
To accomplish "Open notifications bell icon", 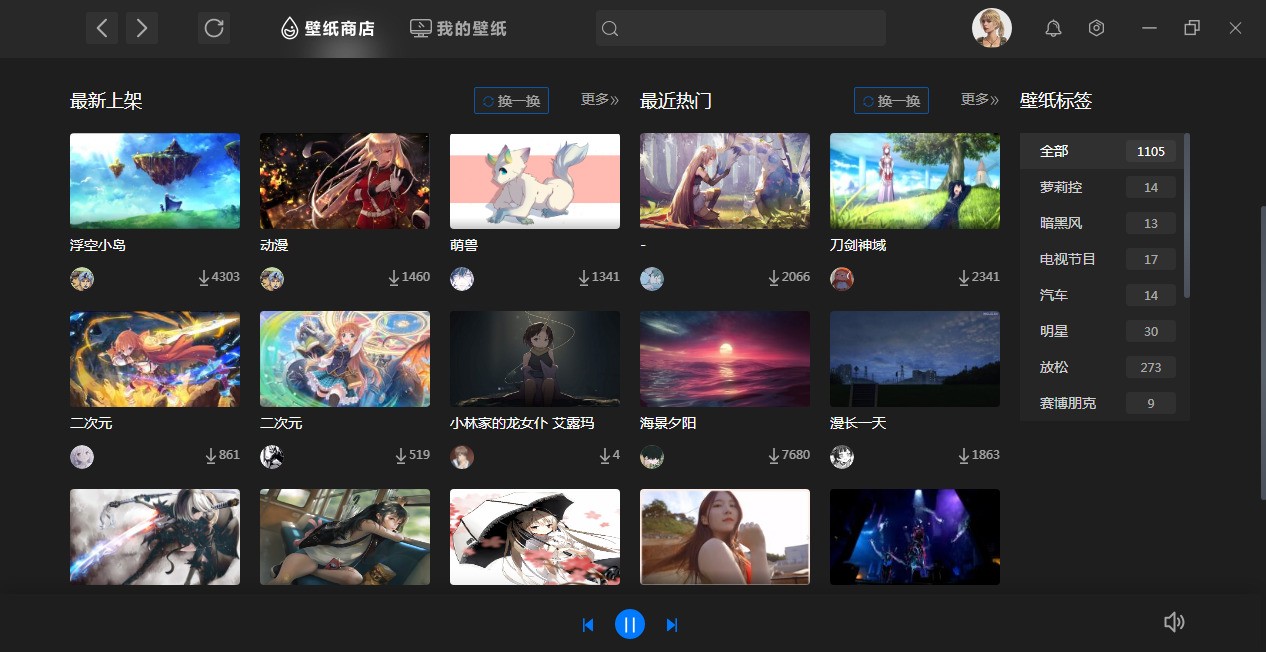I will [1053, 28].
